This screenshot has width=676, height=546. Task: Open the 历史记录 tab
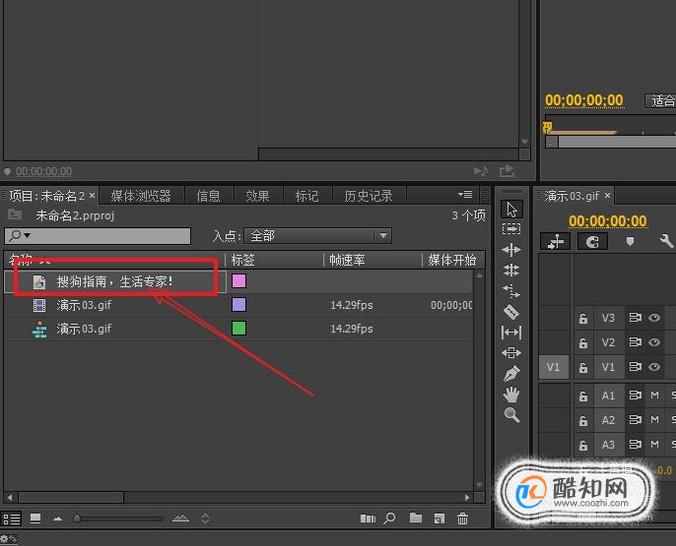[369, 196]
